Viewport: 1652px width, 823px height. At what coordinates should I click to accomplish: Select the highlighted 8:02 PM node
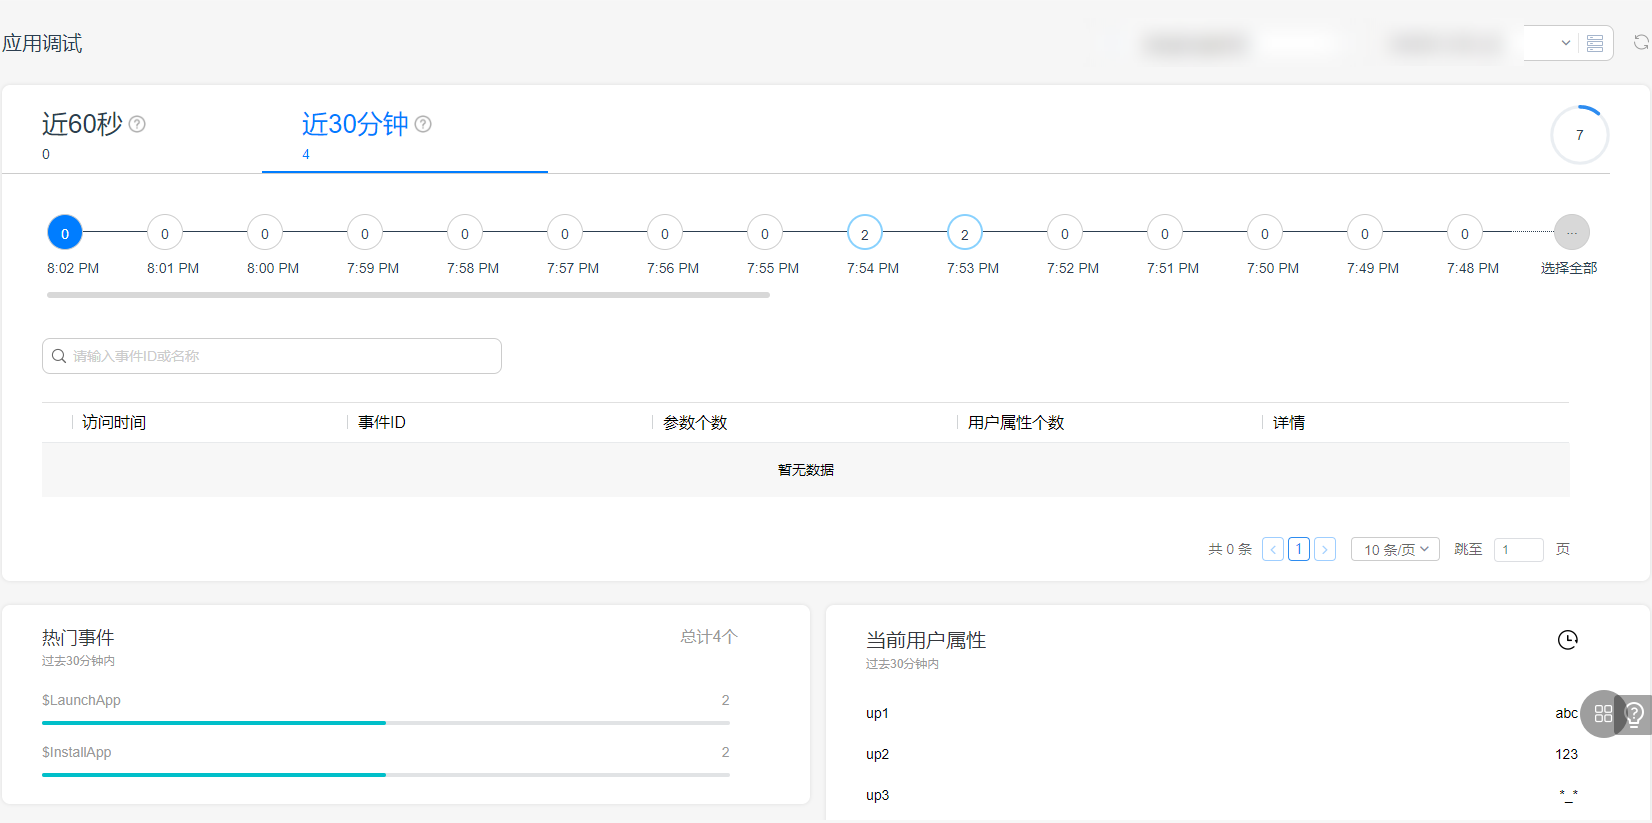[65, 234]
